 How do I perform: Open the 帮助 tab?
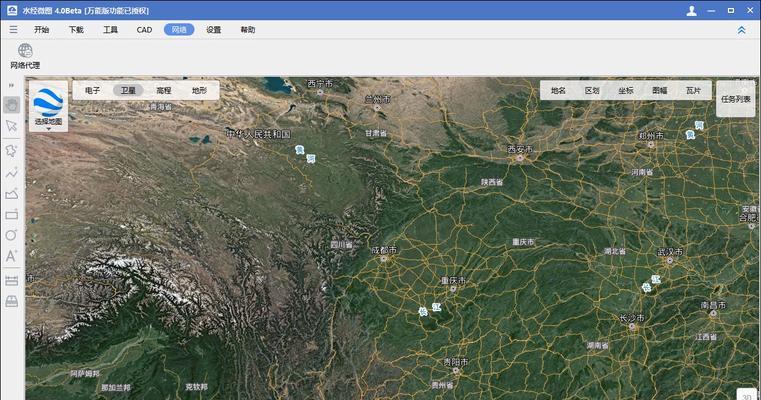point(248,30)
